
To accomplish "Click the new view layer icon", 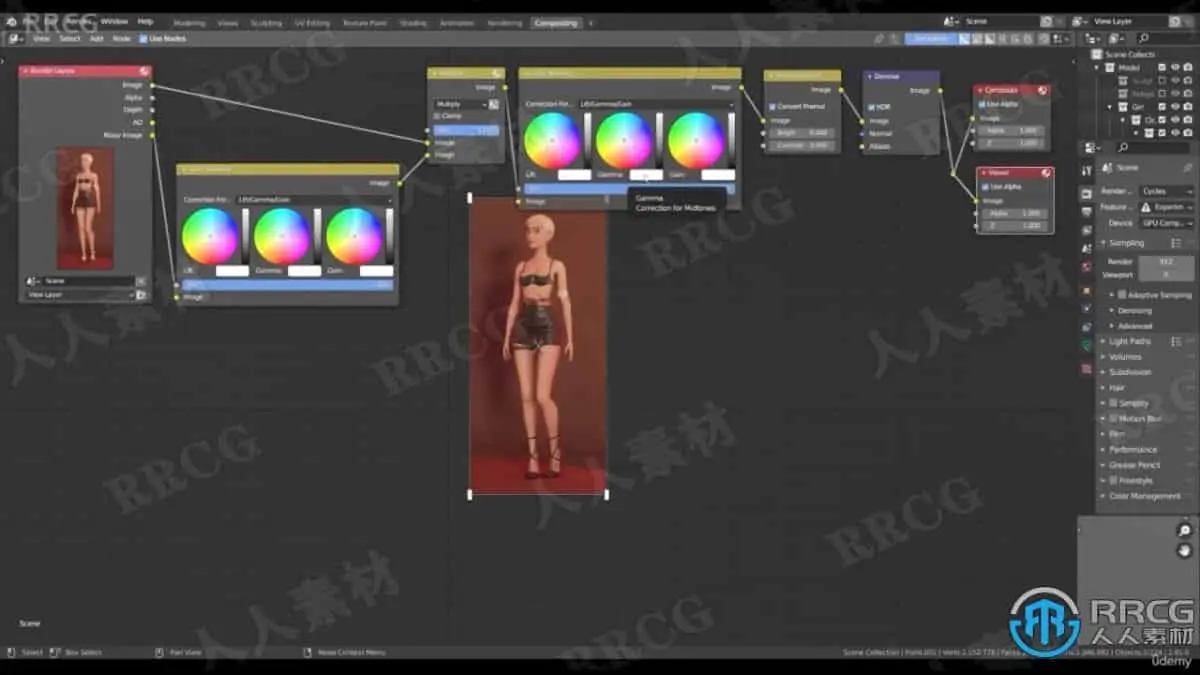I will tap(1176, 21).
